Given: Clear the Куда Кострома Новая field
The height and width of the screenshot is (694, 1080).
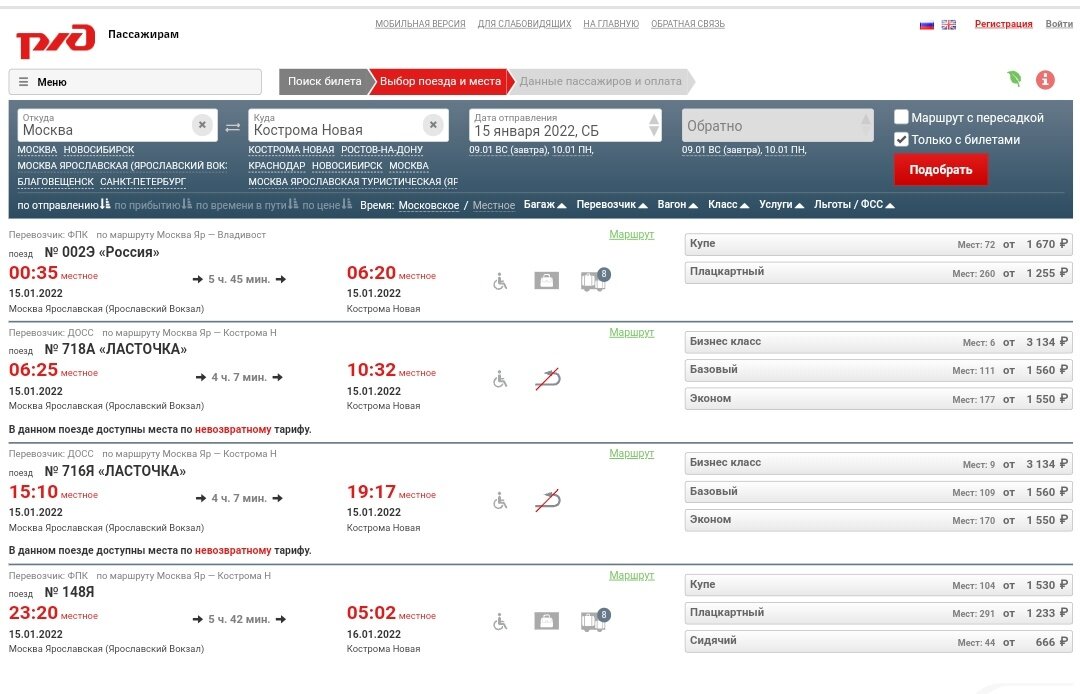Looking at the screenshot, I should point(433,125).
